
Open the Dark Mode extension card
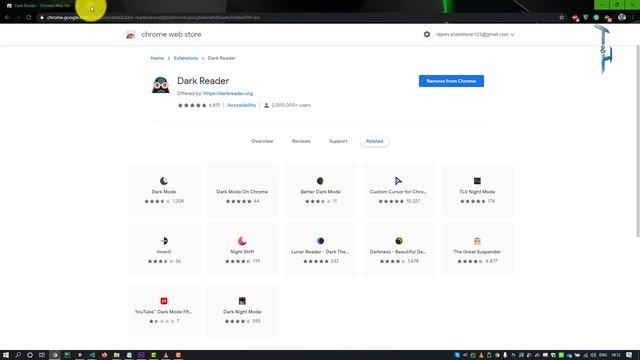[x=164, y=190]
